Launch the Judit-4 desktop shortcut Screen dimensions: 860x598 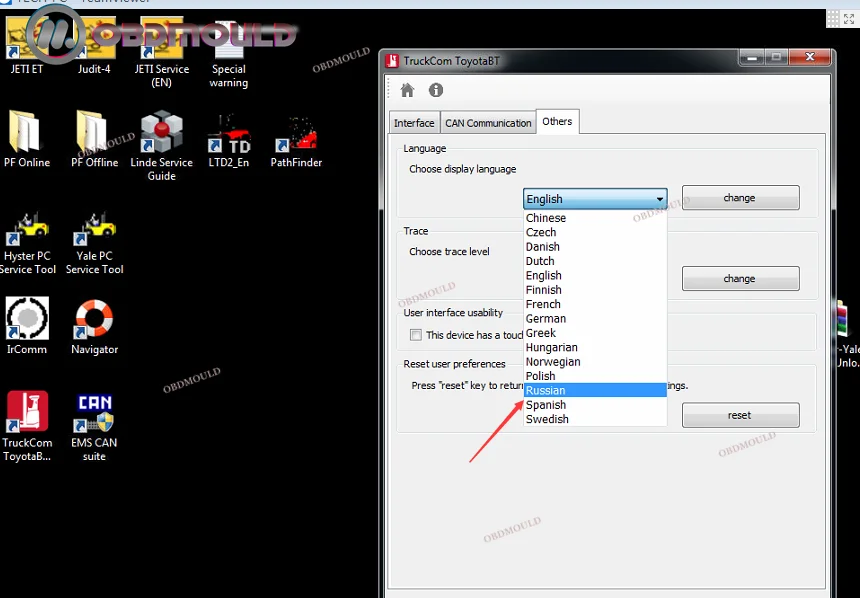click(x=94, y=45)
